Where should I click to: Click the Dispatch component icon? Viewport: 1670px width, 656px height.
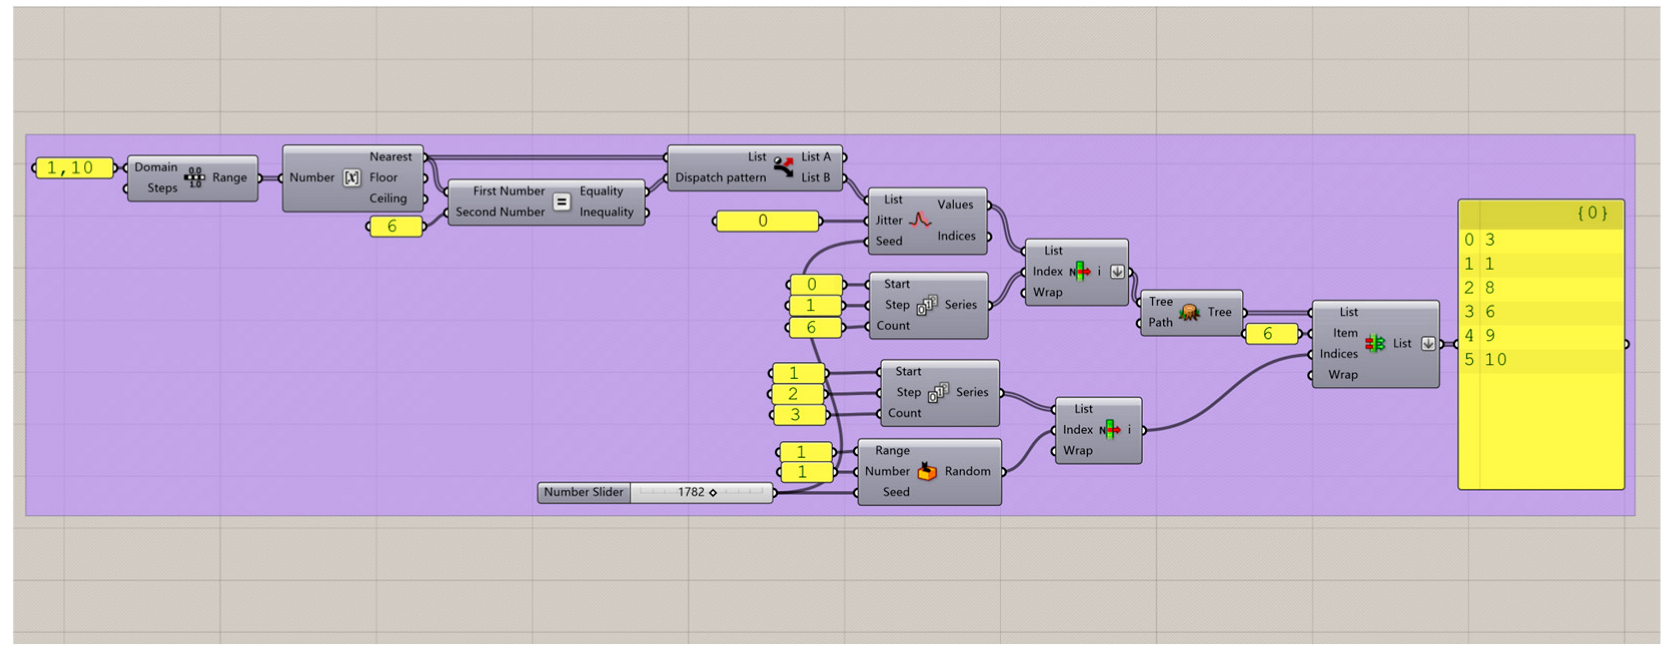[783, 167]
